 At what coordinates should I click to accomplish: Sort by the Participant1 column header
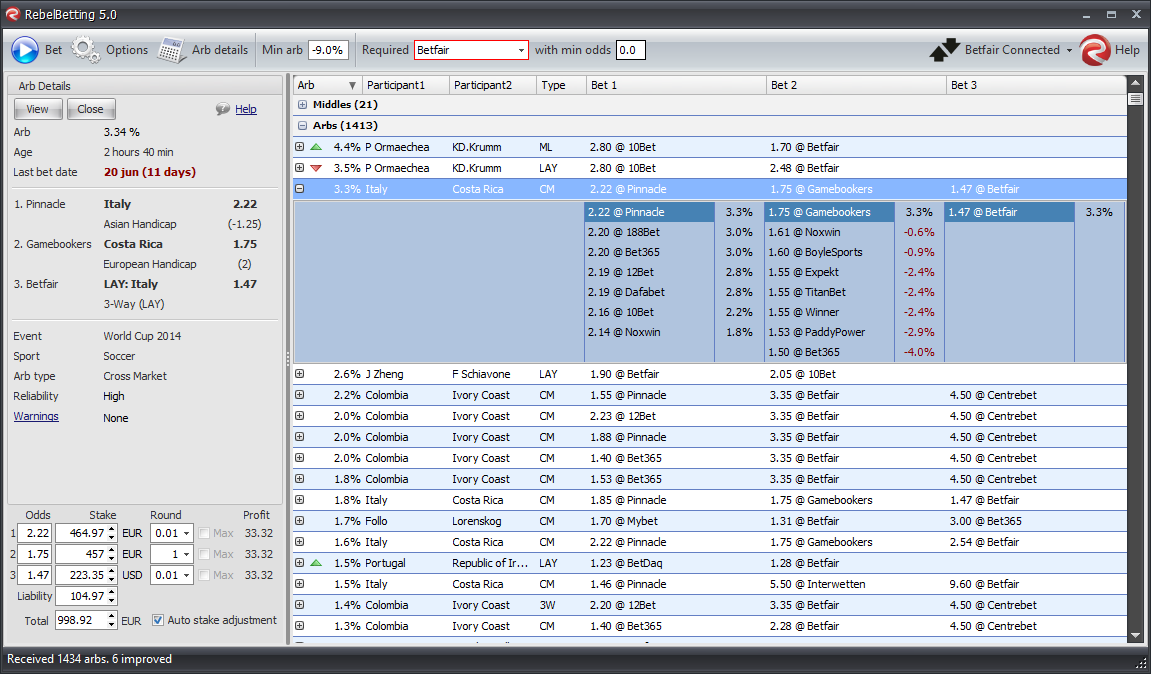(x=395, y=85)
